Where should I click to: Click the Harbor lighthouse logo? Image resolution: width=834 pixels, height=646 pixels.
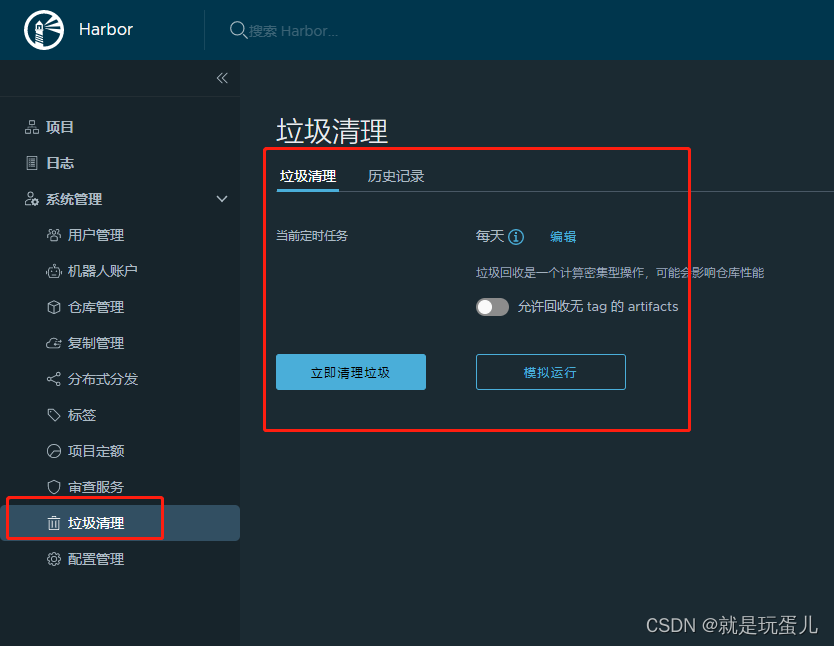[x=44, y=30]
